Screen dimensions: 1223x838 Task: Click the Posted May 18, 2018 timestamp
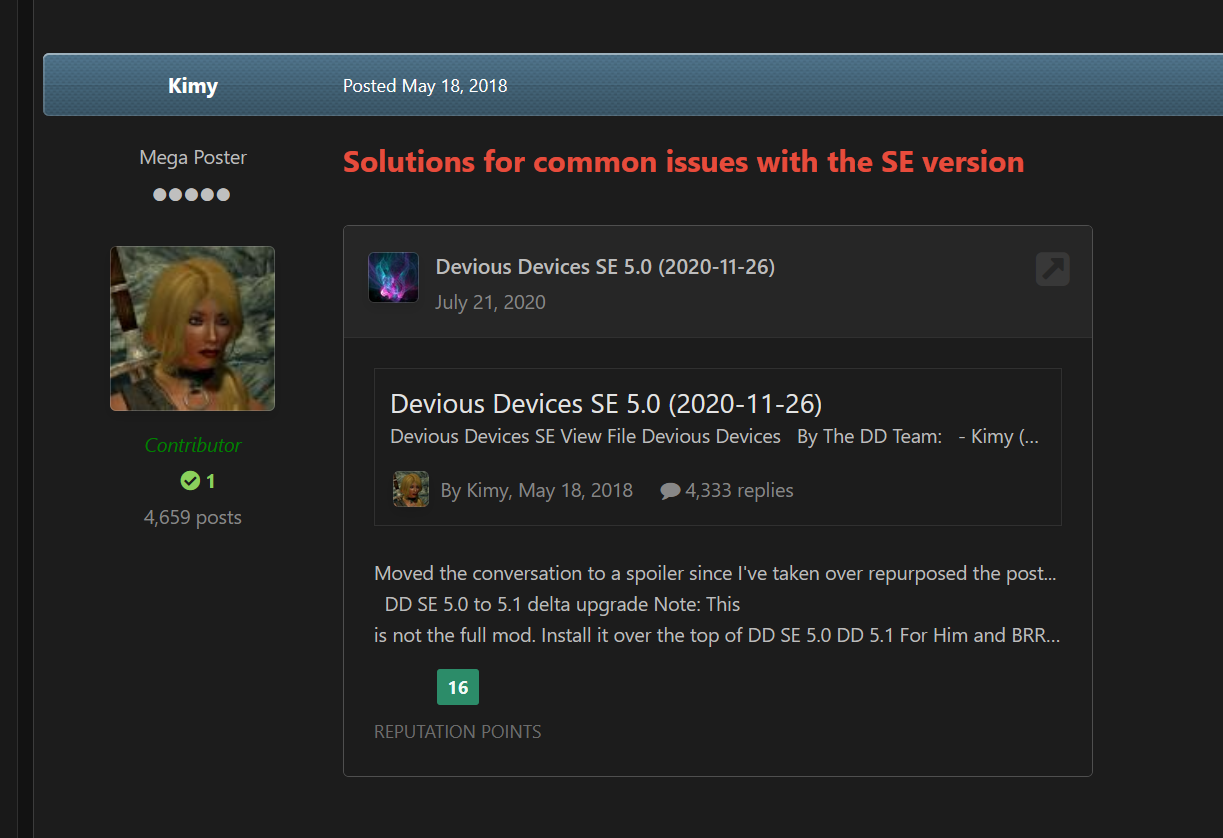425,86
